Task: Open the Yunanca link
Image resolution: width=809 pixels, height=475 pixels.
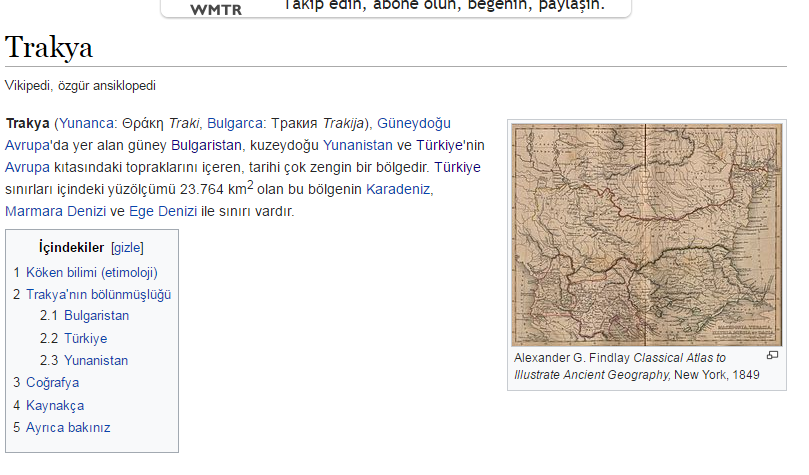Action: click(86, 124)
